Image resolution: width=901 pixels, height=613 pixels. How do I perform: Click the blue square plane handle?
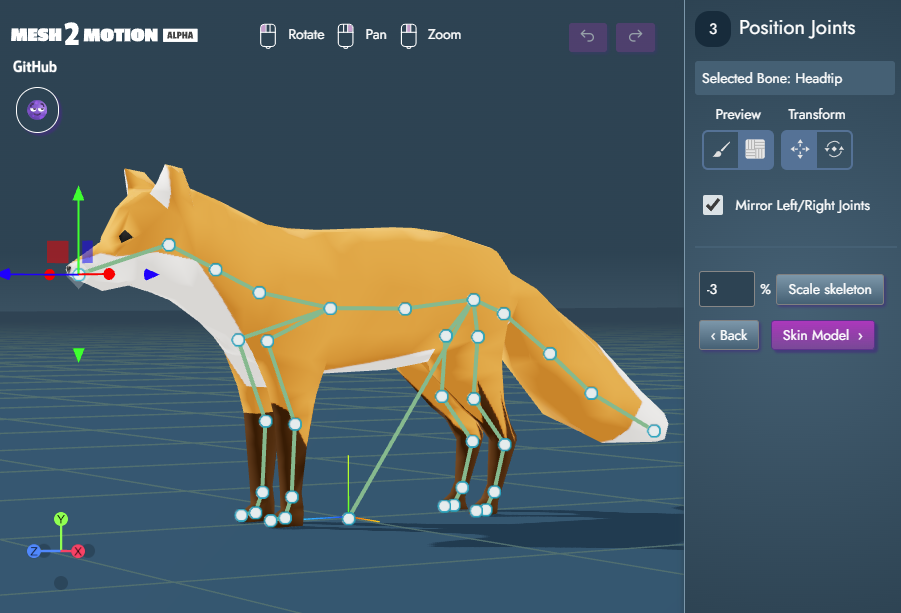click(x=87, y=252)
